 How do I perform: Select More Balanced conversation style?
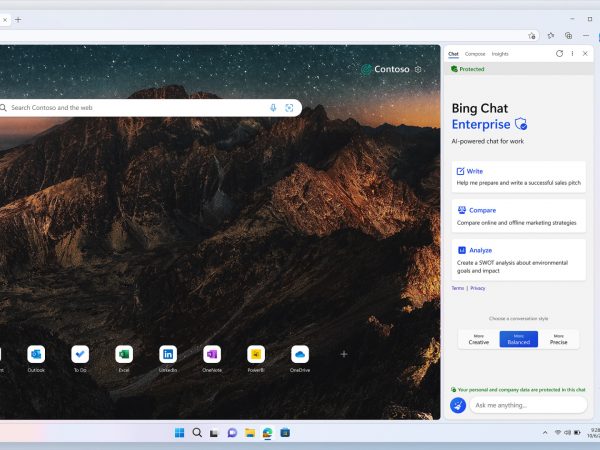[x=518, y=339]
